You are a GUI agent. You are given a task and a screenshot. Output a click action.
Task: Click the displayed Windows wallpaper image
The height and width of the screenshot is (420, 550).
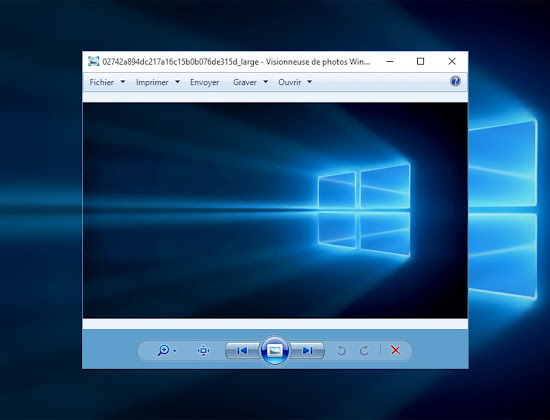point(275,210)
